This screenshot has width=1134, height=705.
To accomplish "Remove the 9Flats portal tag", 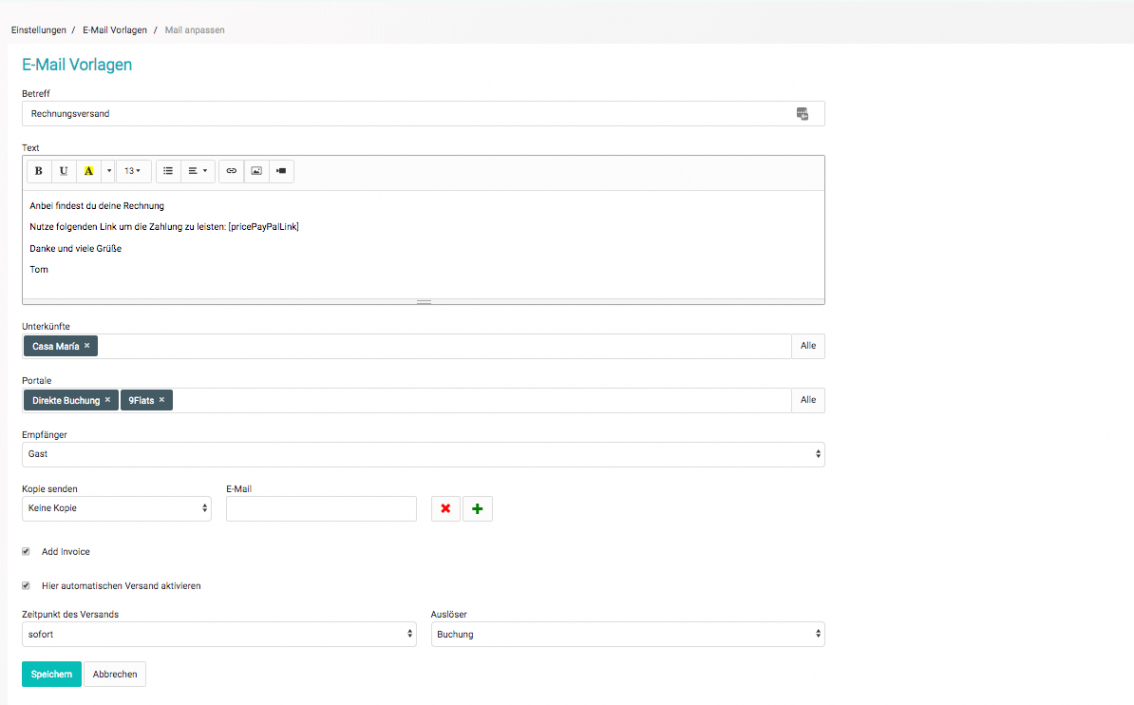I will [162, 400].
